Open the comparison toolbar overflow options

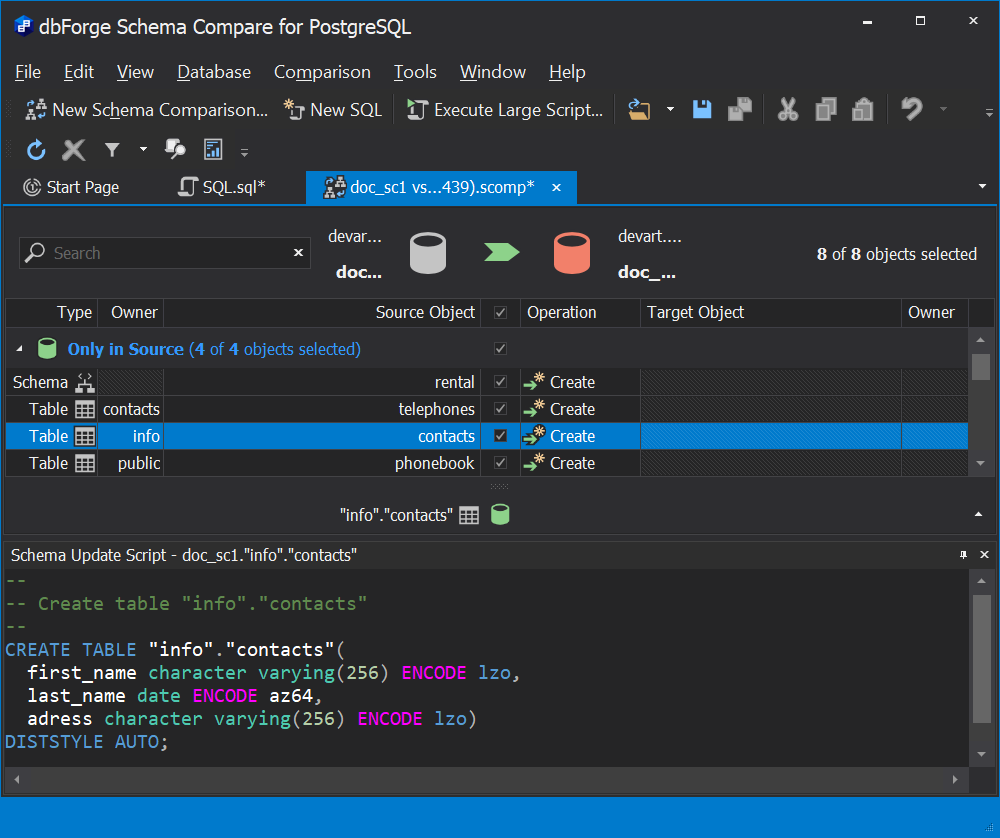[244, 152]
